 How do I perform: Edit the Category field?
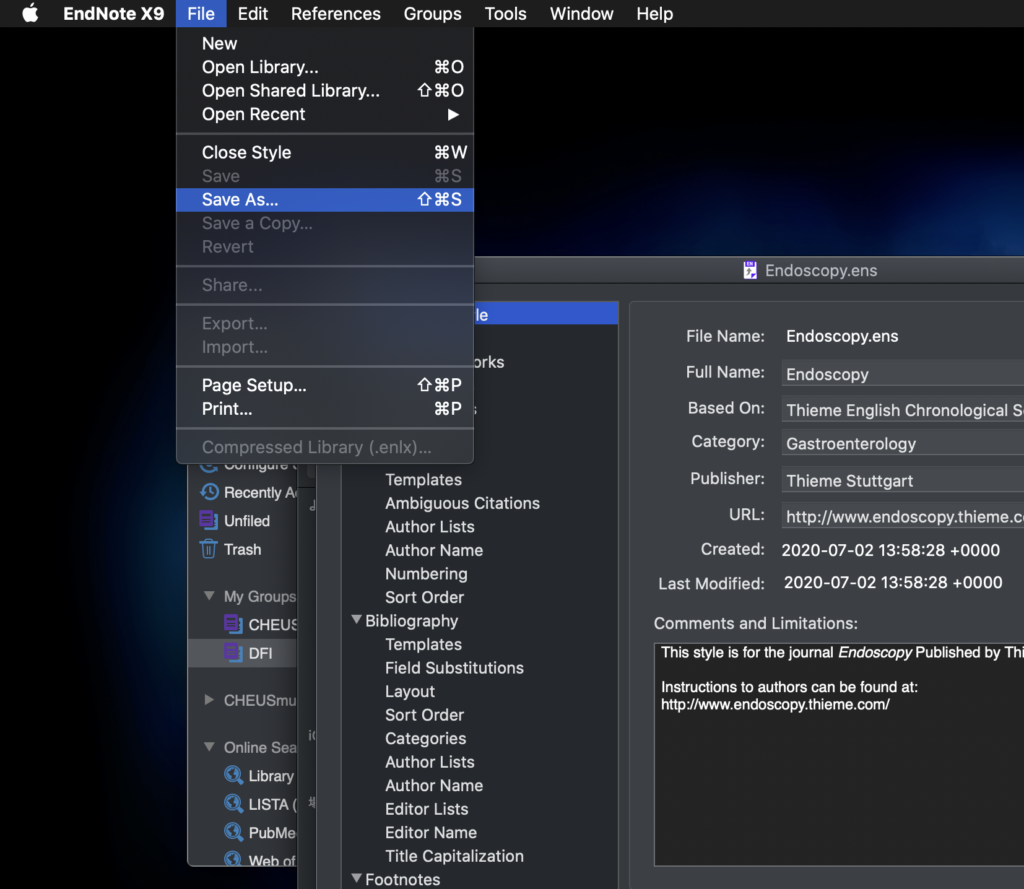(x=903, y=444)
